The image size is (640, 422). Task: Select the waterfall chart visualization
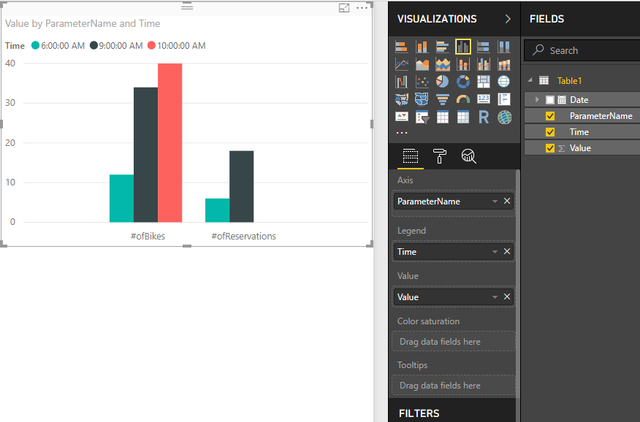click(x=402, y=82)
